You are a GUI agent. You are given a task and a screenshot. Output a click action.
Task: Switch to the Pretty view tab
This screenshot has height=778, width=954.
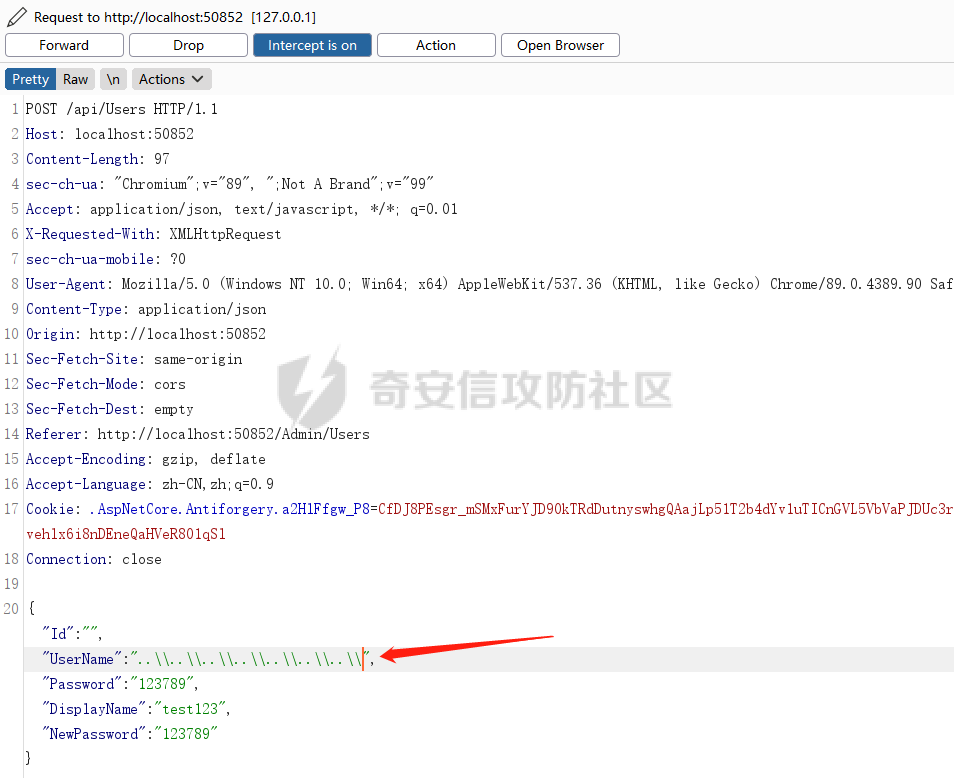coord(30,79)
